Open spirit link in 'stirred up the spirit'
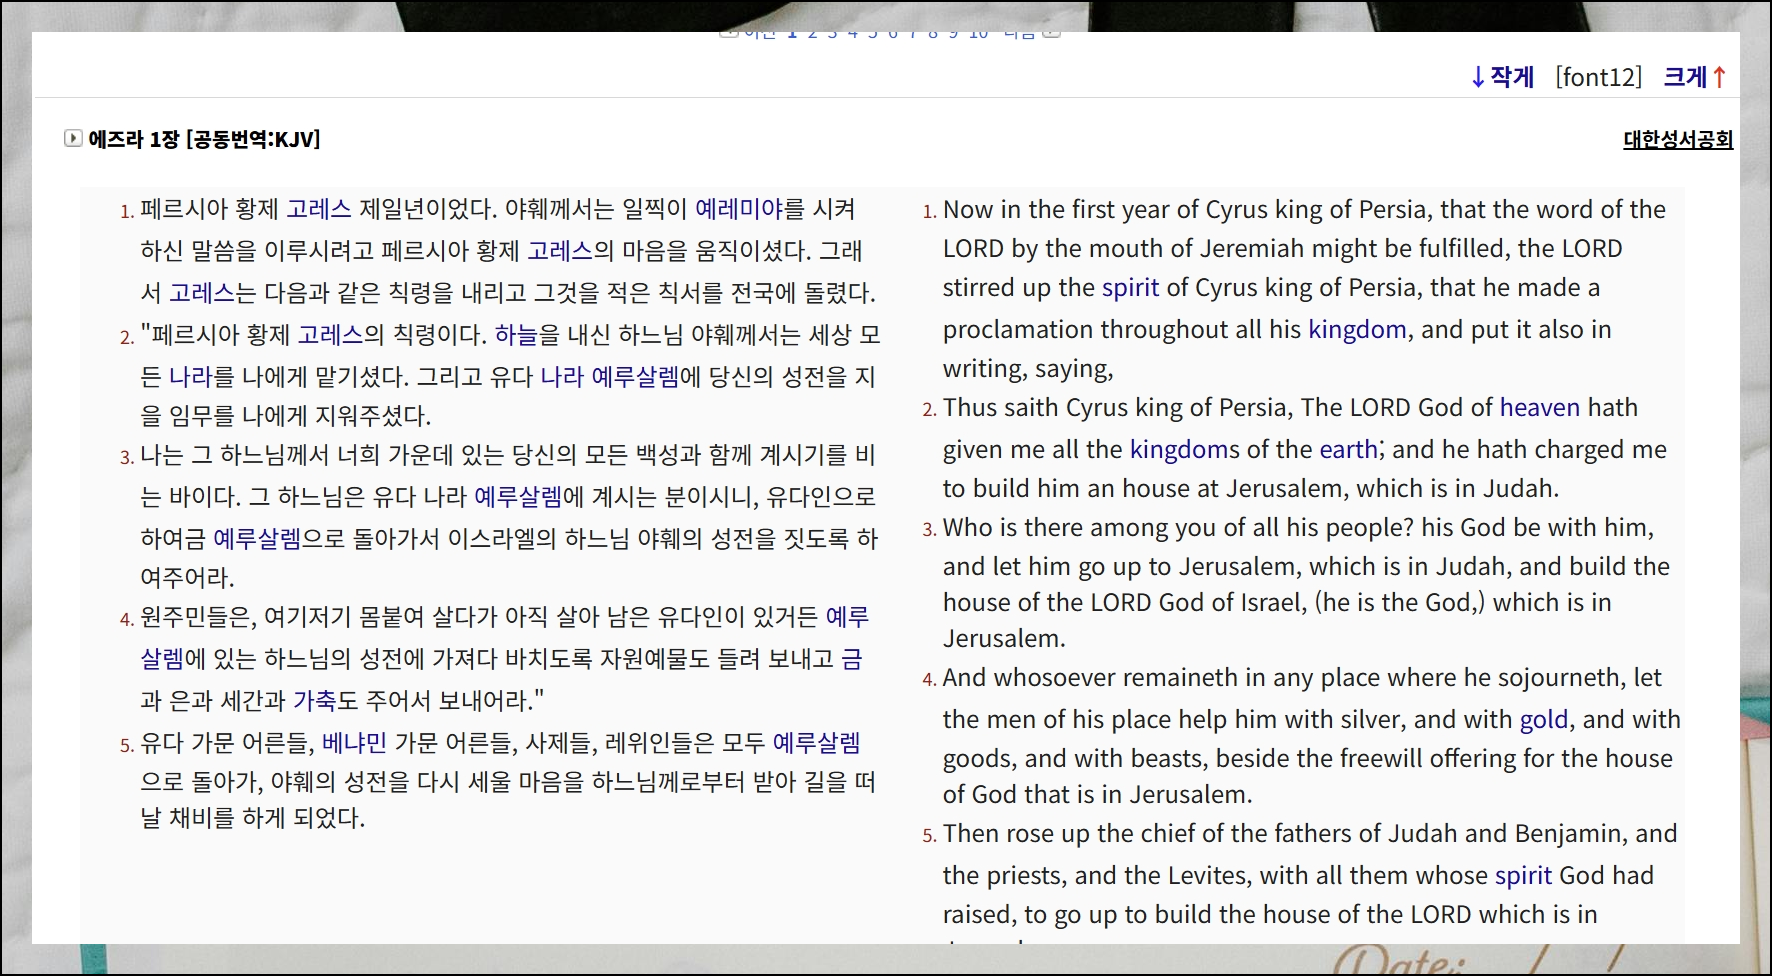Viewport: 1772px width, 976px height. (1130, 288)
